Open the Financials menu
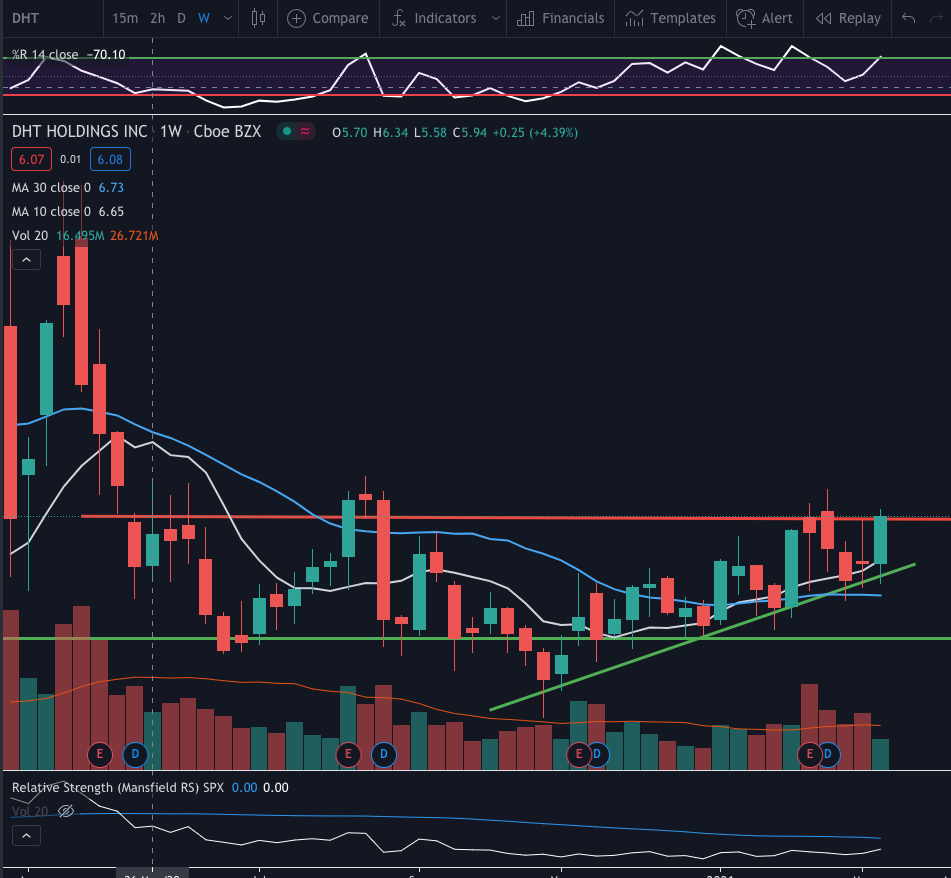 pos(560,18)
